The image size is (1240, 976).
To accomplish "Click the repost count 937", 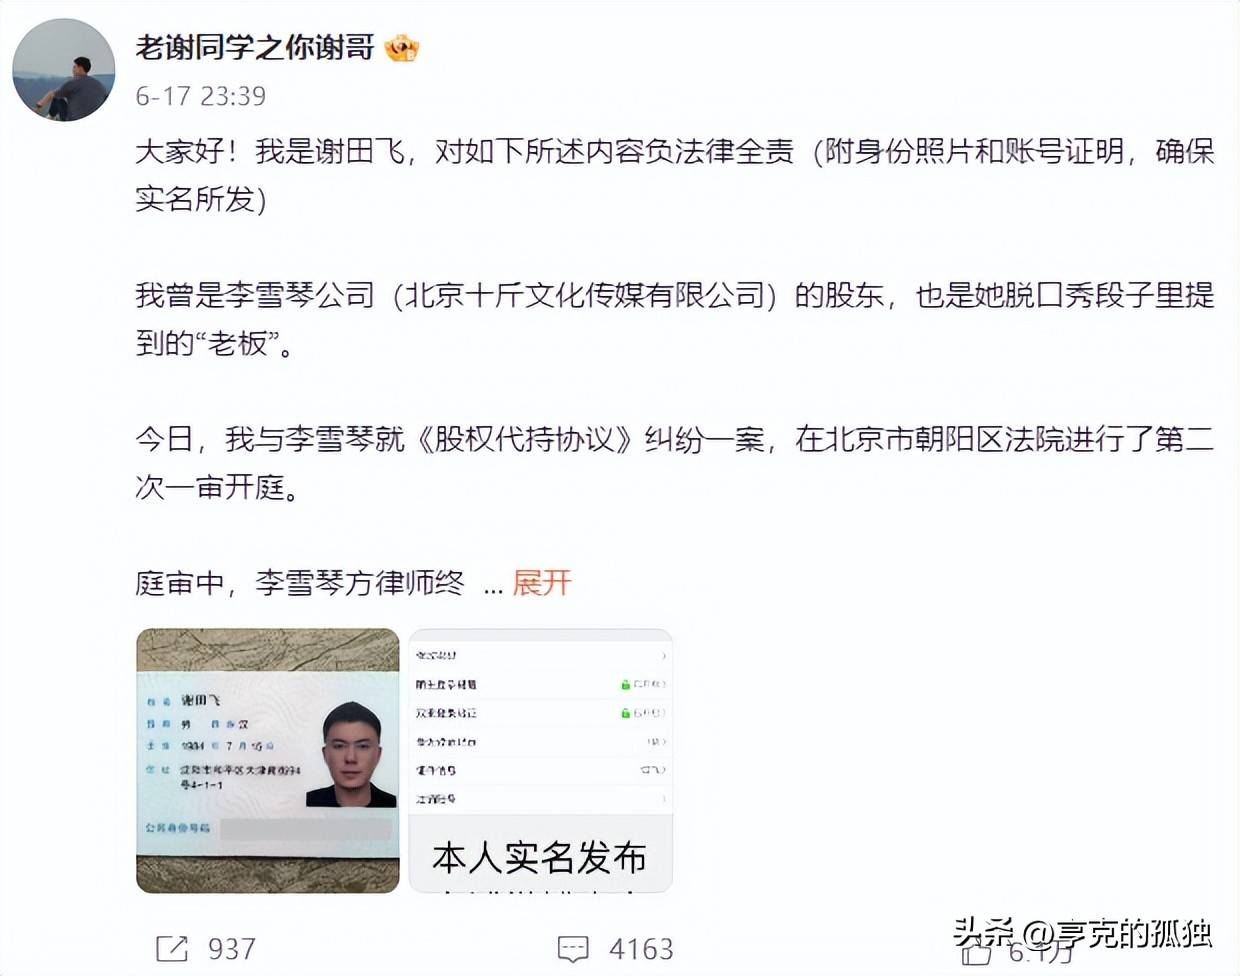I will [x=232, y=948].
